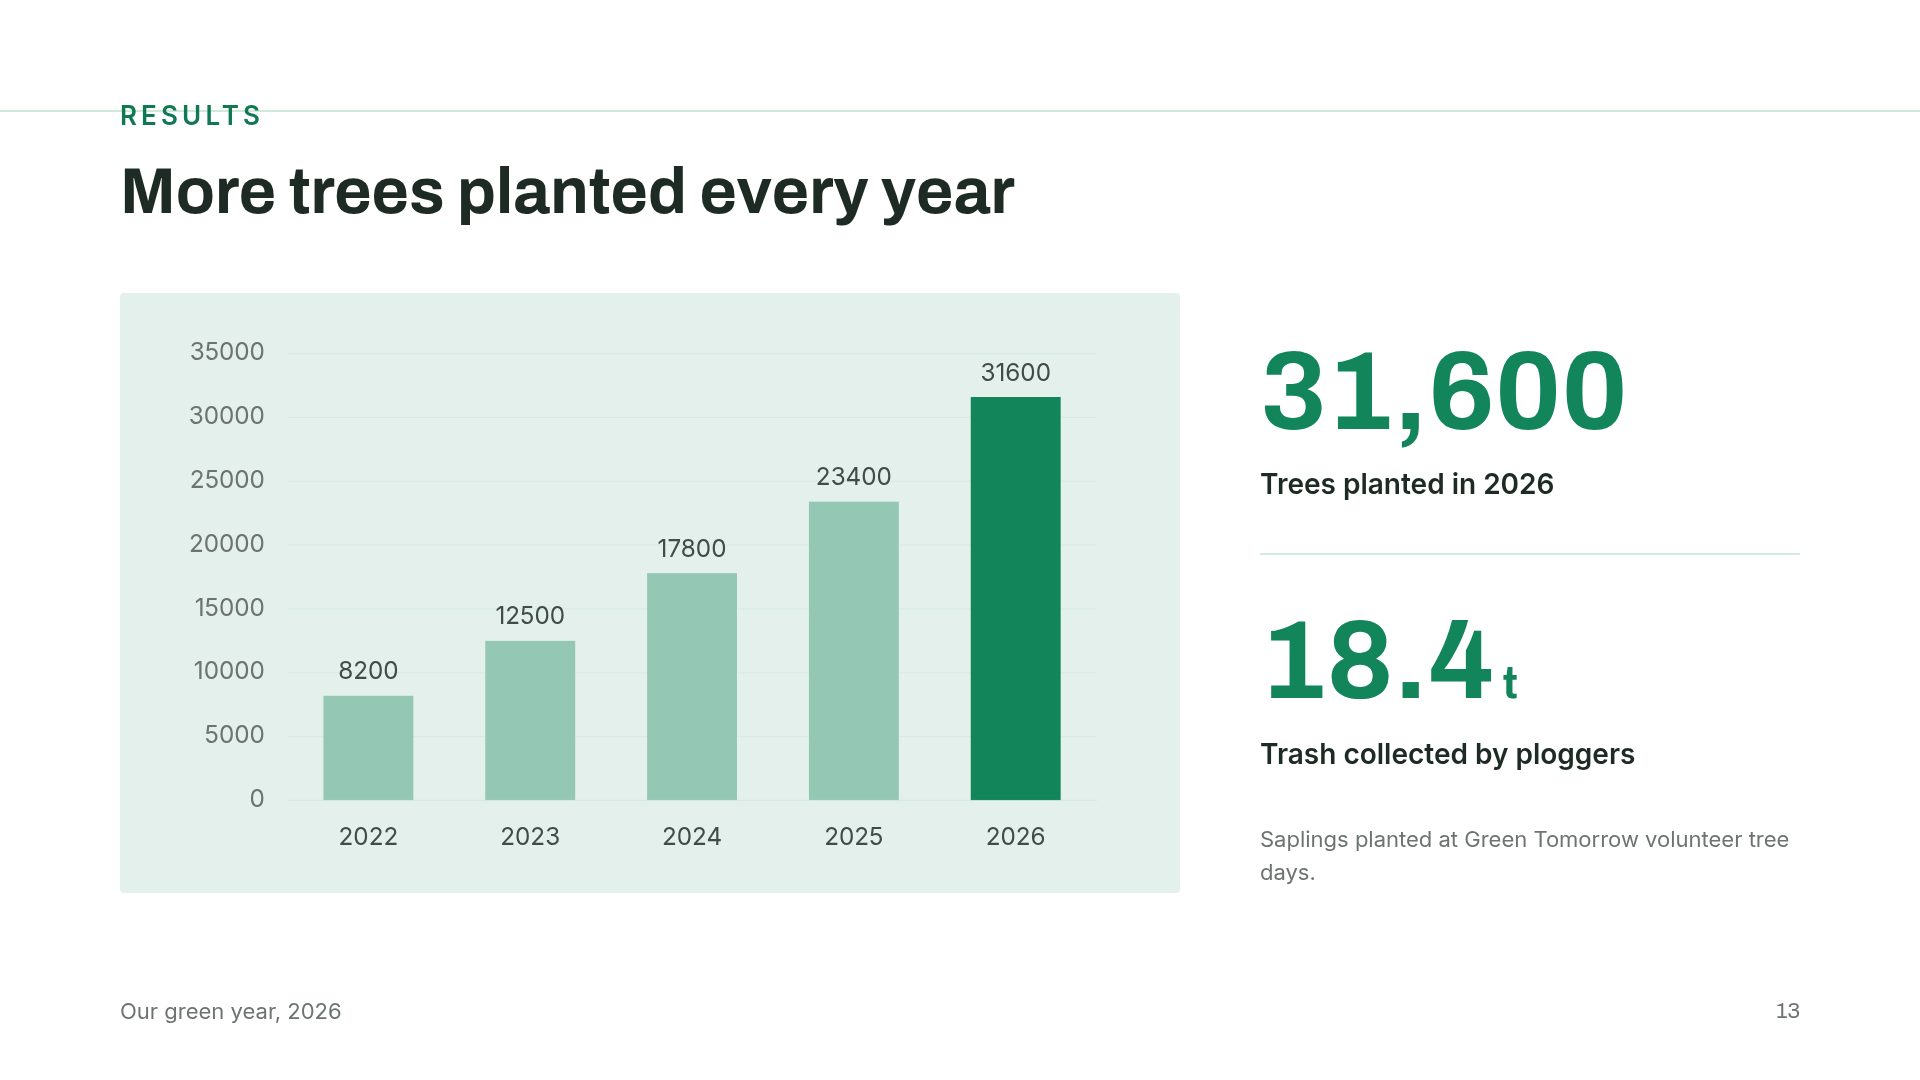Click the slide number 13
Screen dimensions: 1920x1080
[x=1787, y=1011]
